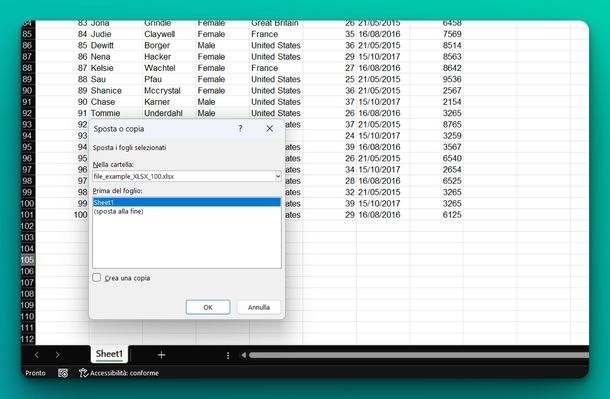The width and height of the screenshot is (610, 399).
Task: Close the 'Sposta o copia' dialog
Action: click(x=270, y=128)
